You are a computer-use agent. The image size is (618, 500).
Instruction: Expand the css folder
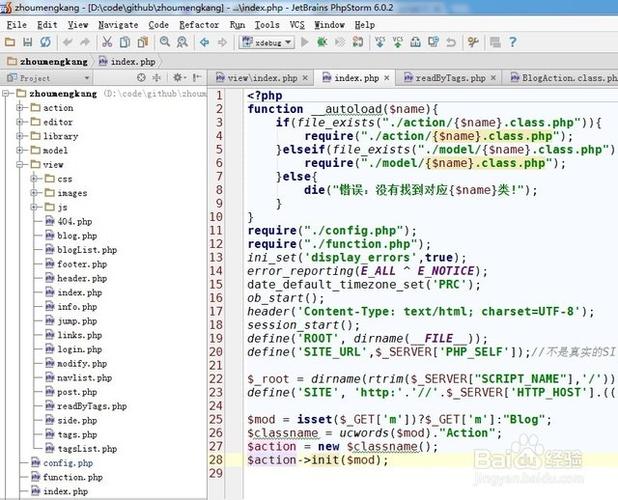[34, 178]
